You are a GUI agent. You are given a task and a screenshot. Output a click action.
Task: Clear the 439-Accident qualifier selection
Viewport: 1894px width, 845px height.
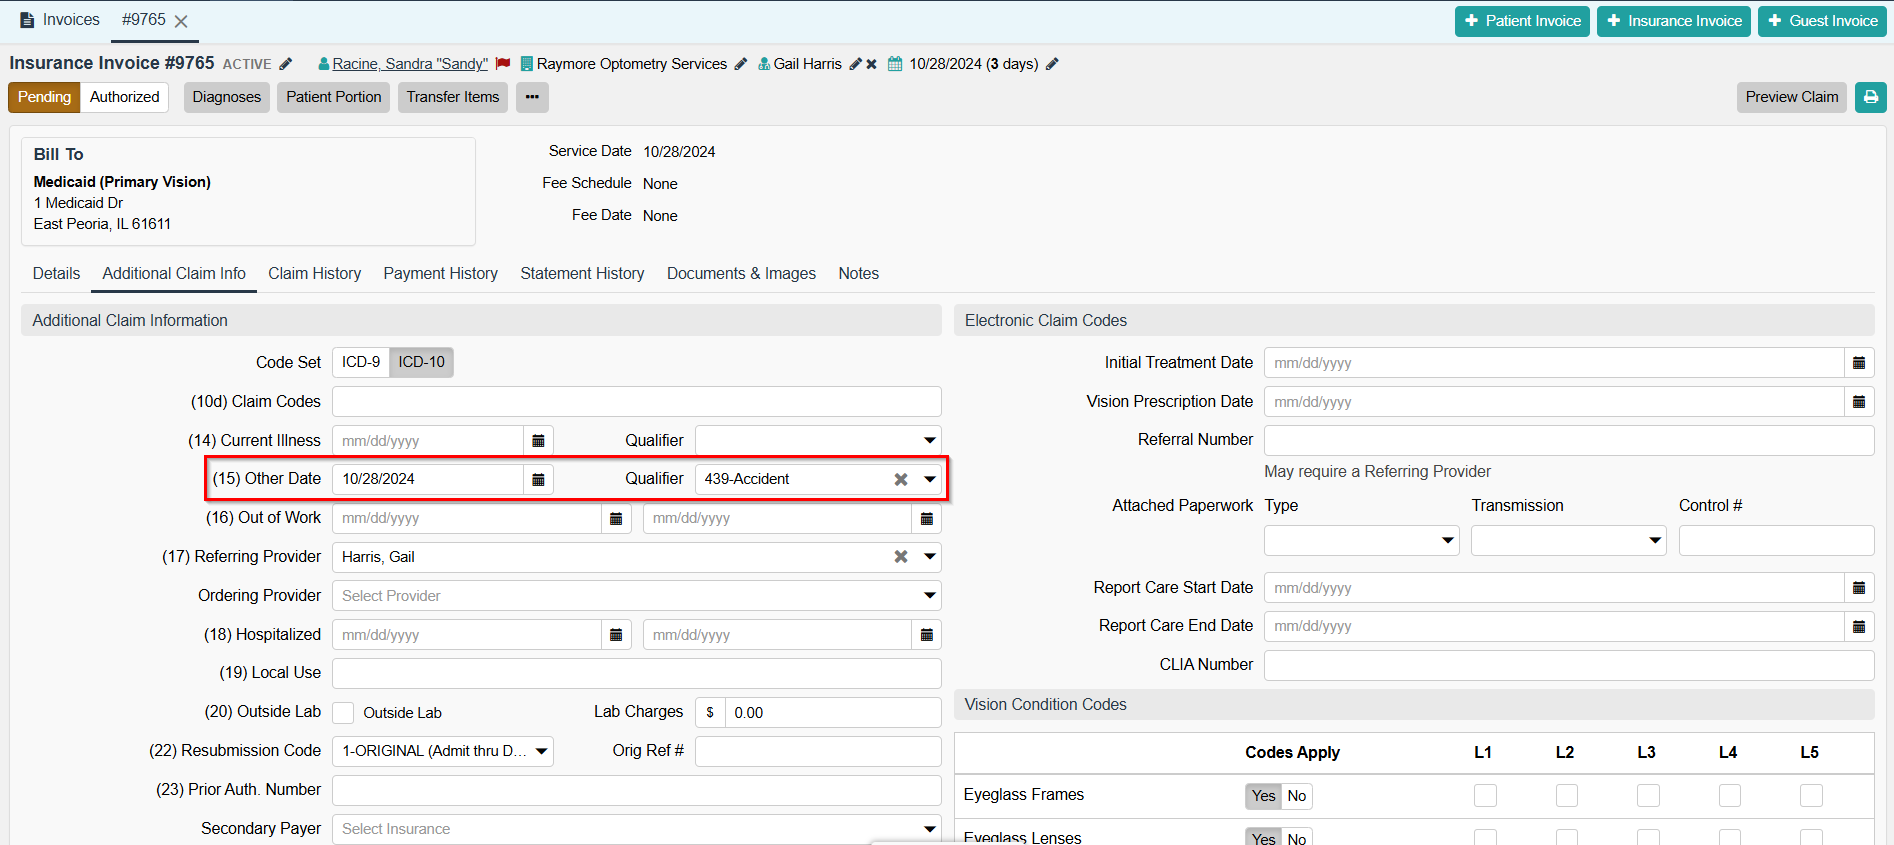(x=900, y=479)
